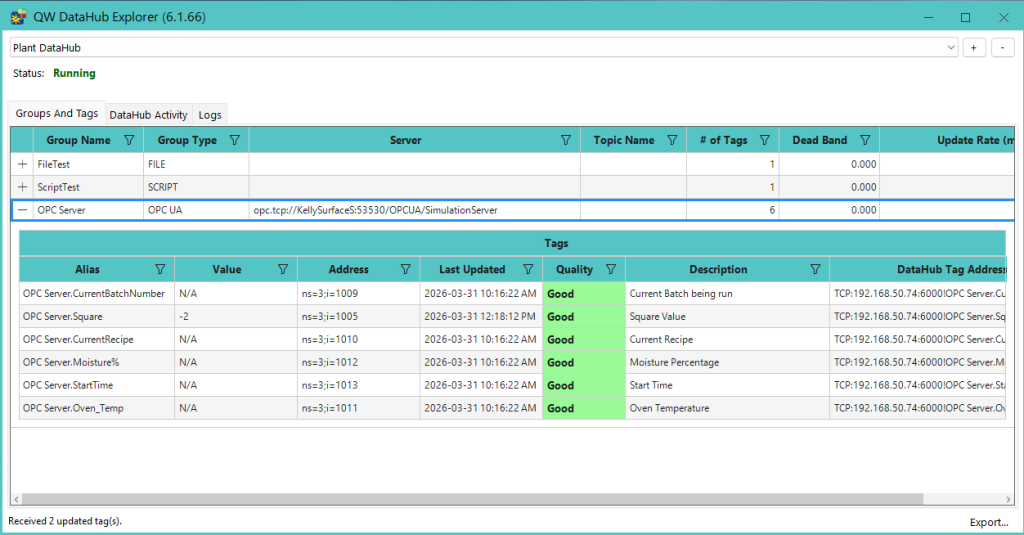Filter the Last Updated column
Viewport: 1024px width, 535px height.
coord(528,269)
